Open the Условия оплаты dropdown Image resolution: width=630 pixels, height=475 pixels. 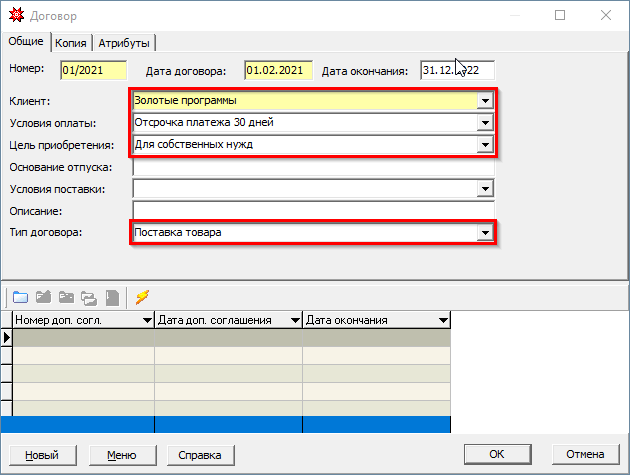[x=485, y=123]
